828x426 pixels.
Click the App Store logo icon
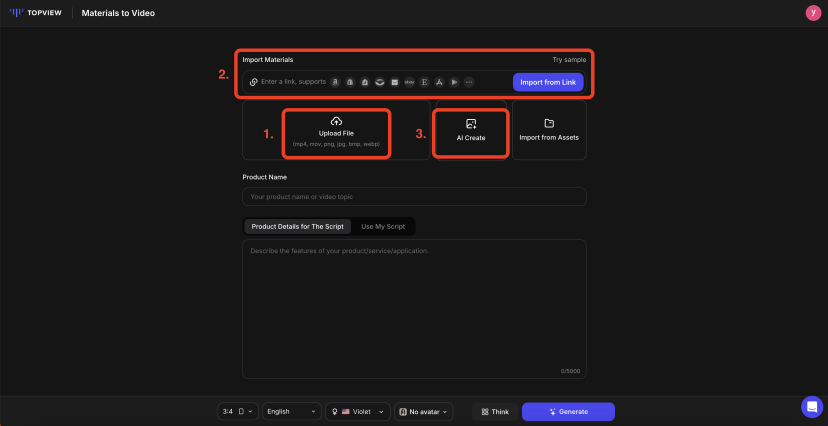[439, 82]
